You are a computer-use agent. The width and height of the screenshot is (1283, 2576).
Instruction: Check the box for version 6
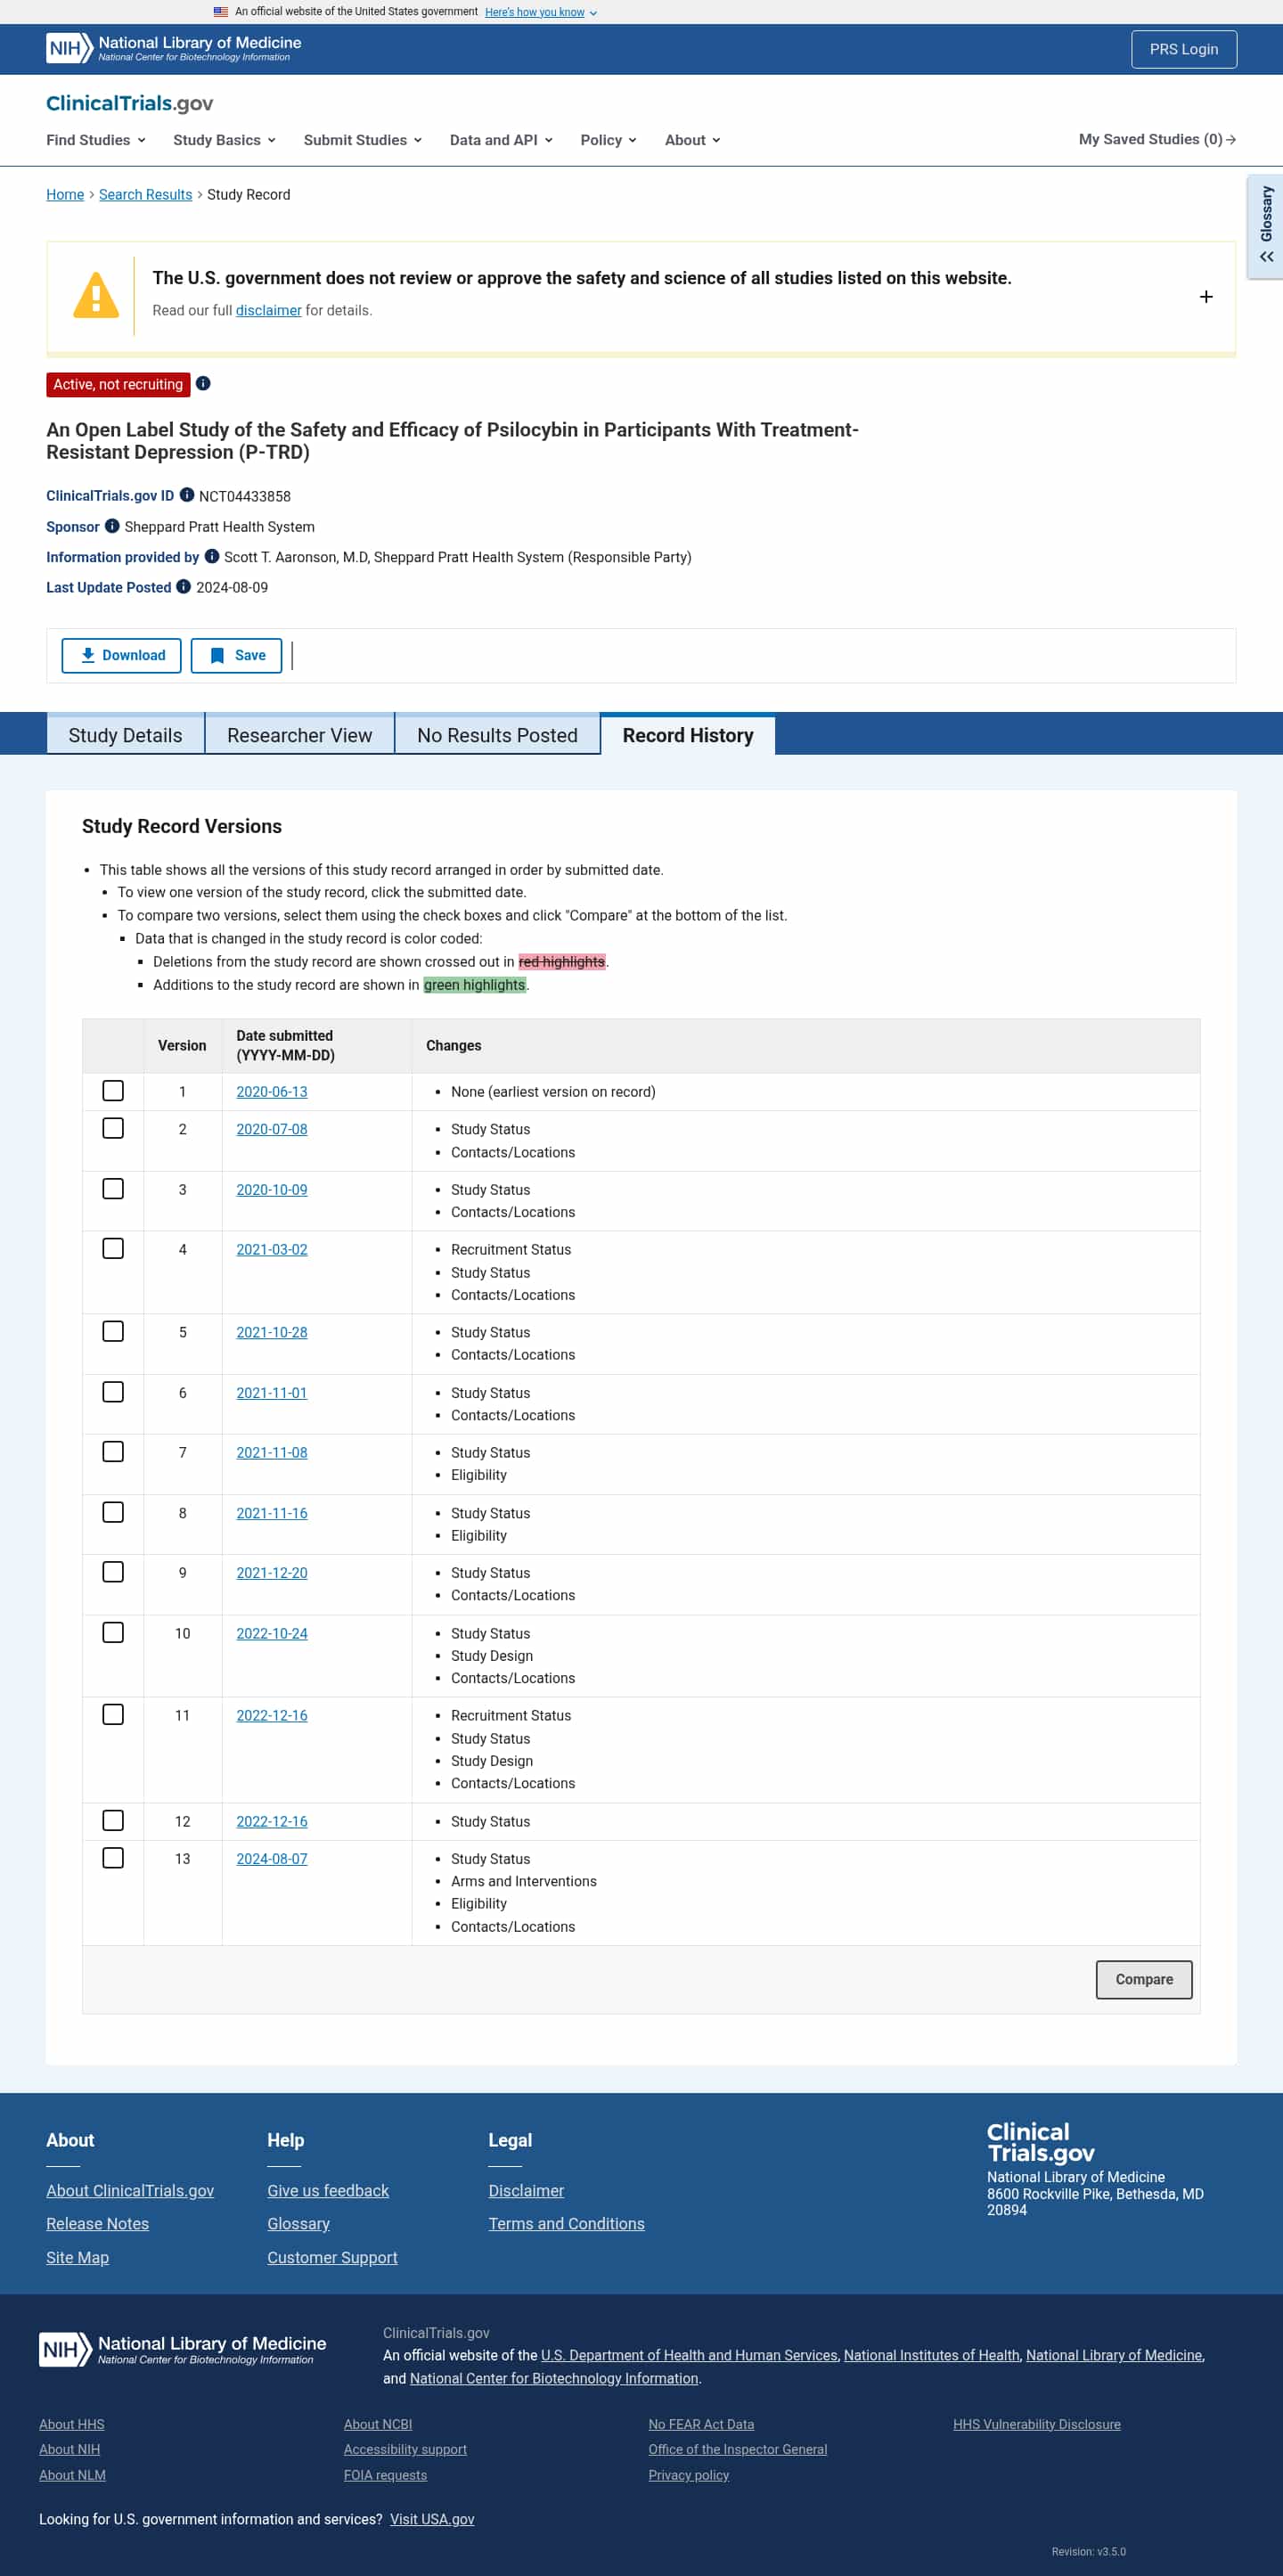[x=113, y=1393]
